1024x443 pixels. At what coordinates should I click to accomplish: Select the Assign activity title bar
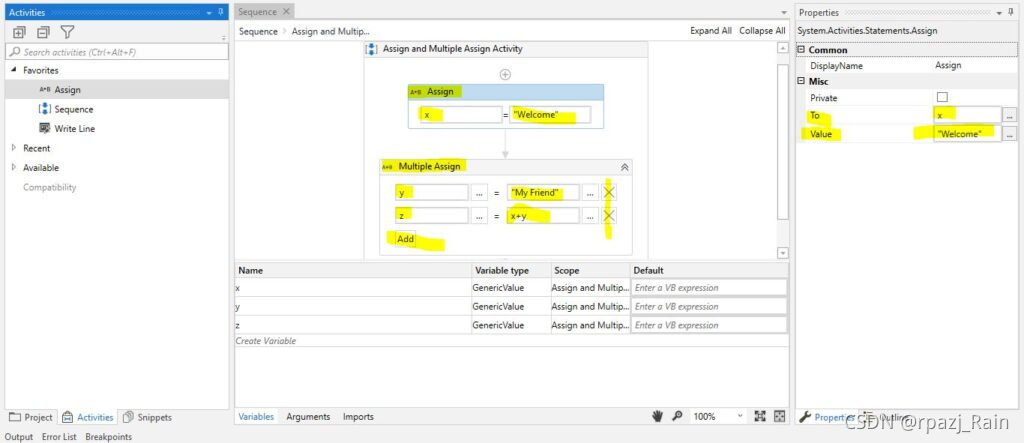coord(505,92)
